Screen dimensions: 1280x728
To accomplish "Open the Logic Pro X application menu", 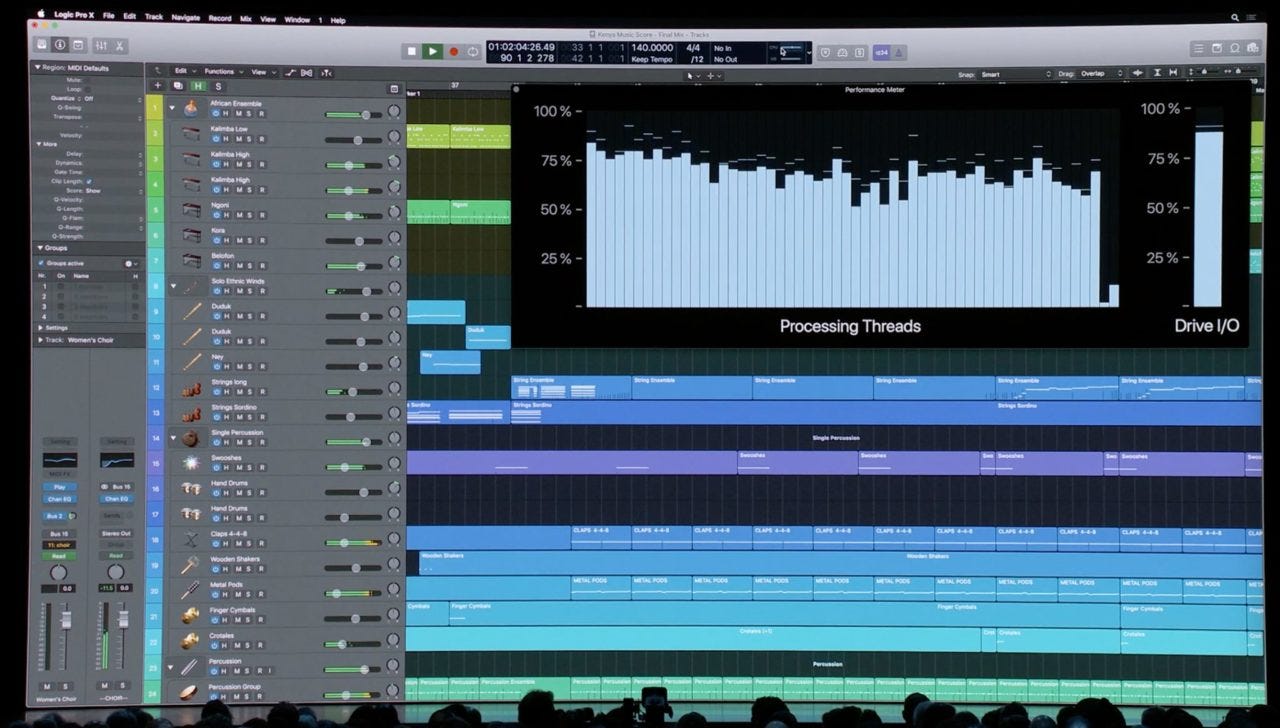I will click(x=74, y=17).
